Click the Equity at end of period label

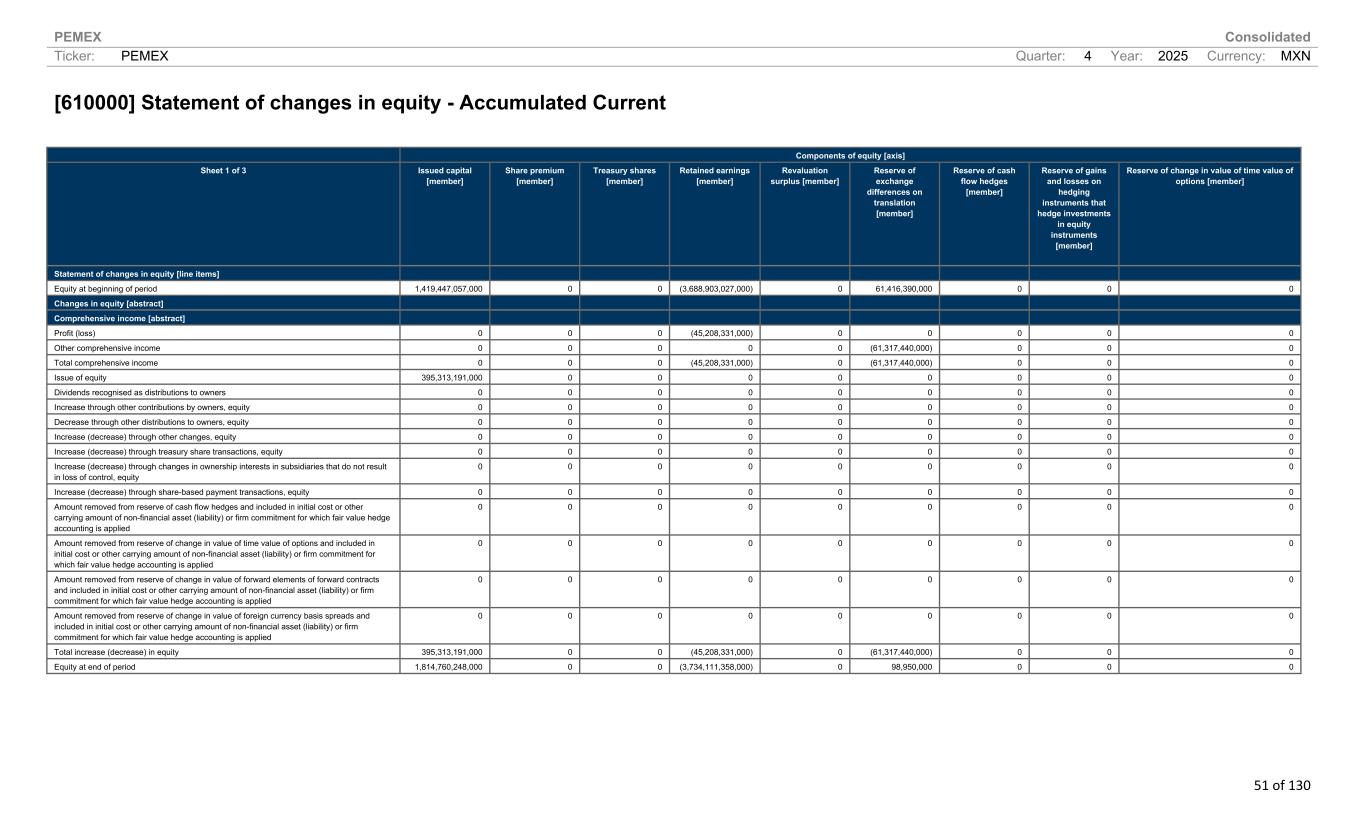tap(94, 666)
